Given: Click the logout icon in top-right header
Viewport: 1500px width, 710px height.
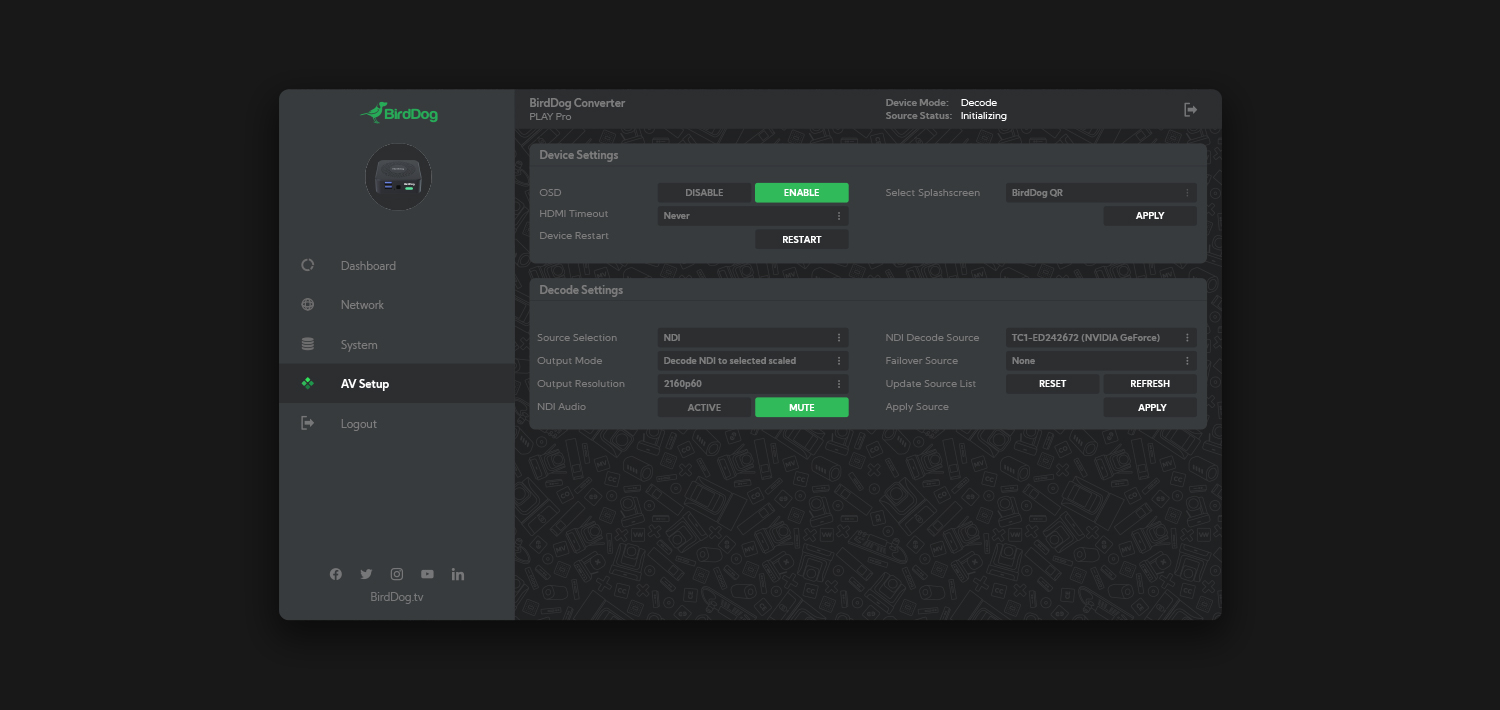Looking at the screenshot, I should click(x=1190, y=110).
